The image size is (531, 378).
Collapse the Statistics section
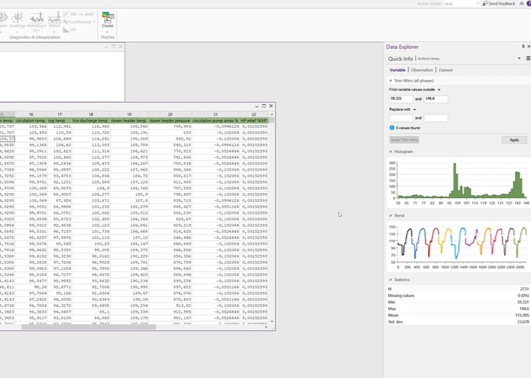pos(391,280)
